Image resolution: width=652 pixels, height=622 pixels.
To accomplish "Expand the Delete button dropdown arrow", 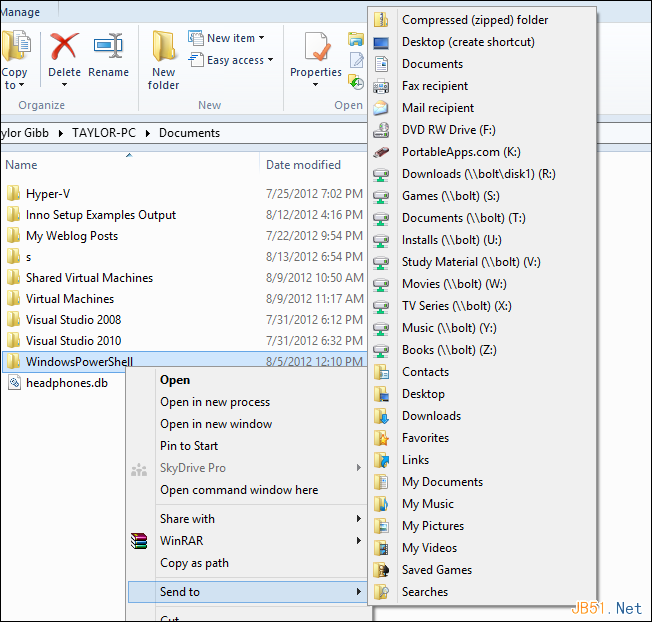I will coord(64,85).
